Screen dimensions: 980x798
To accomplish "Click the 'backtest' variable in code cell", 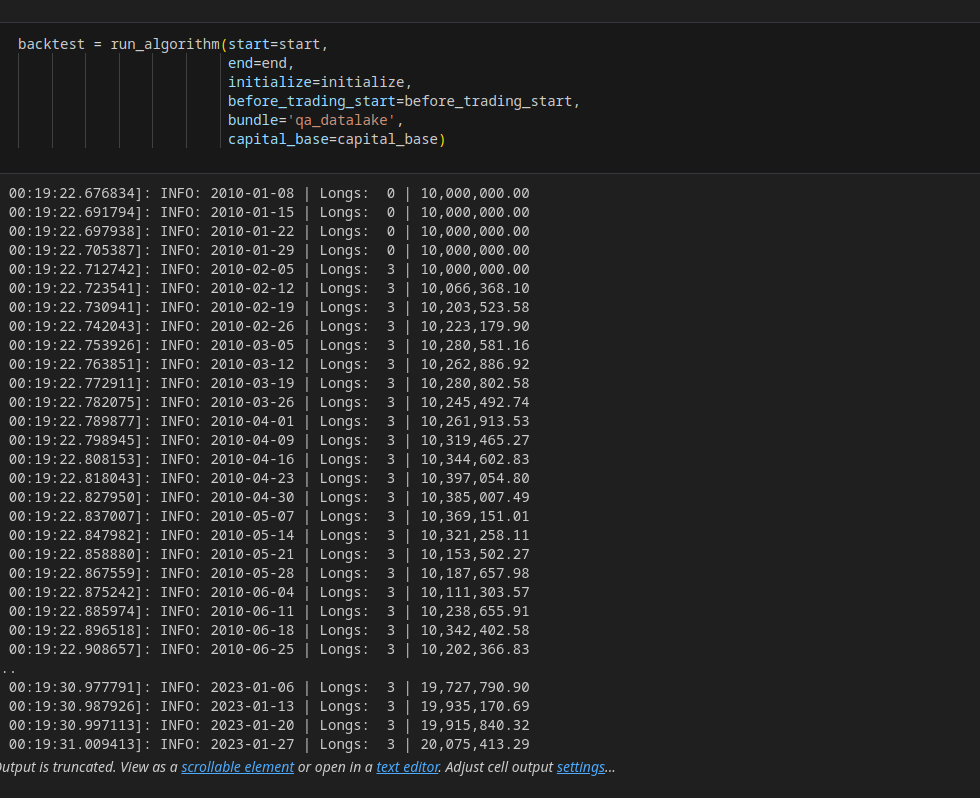I will click(51, 44).
